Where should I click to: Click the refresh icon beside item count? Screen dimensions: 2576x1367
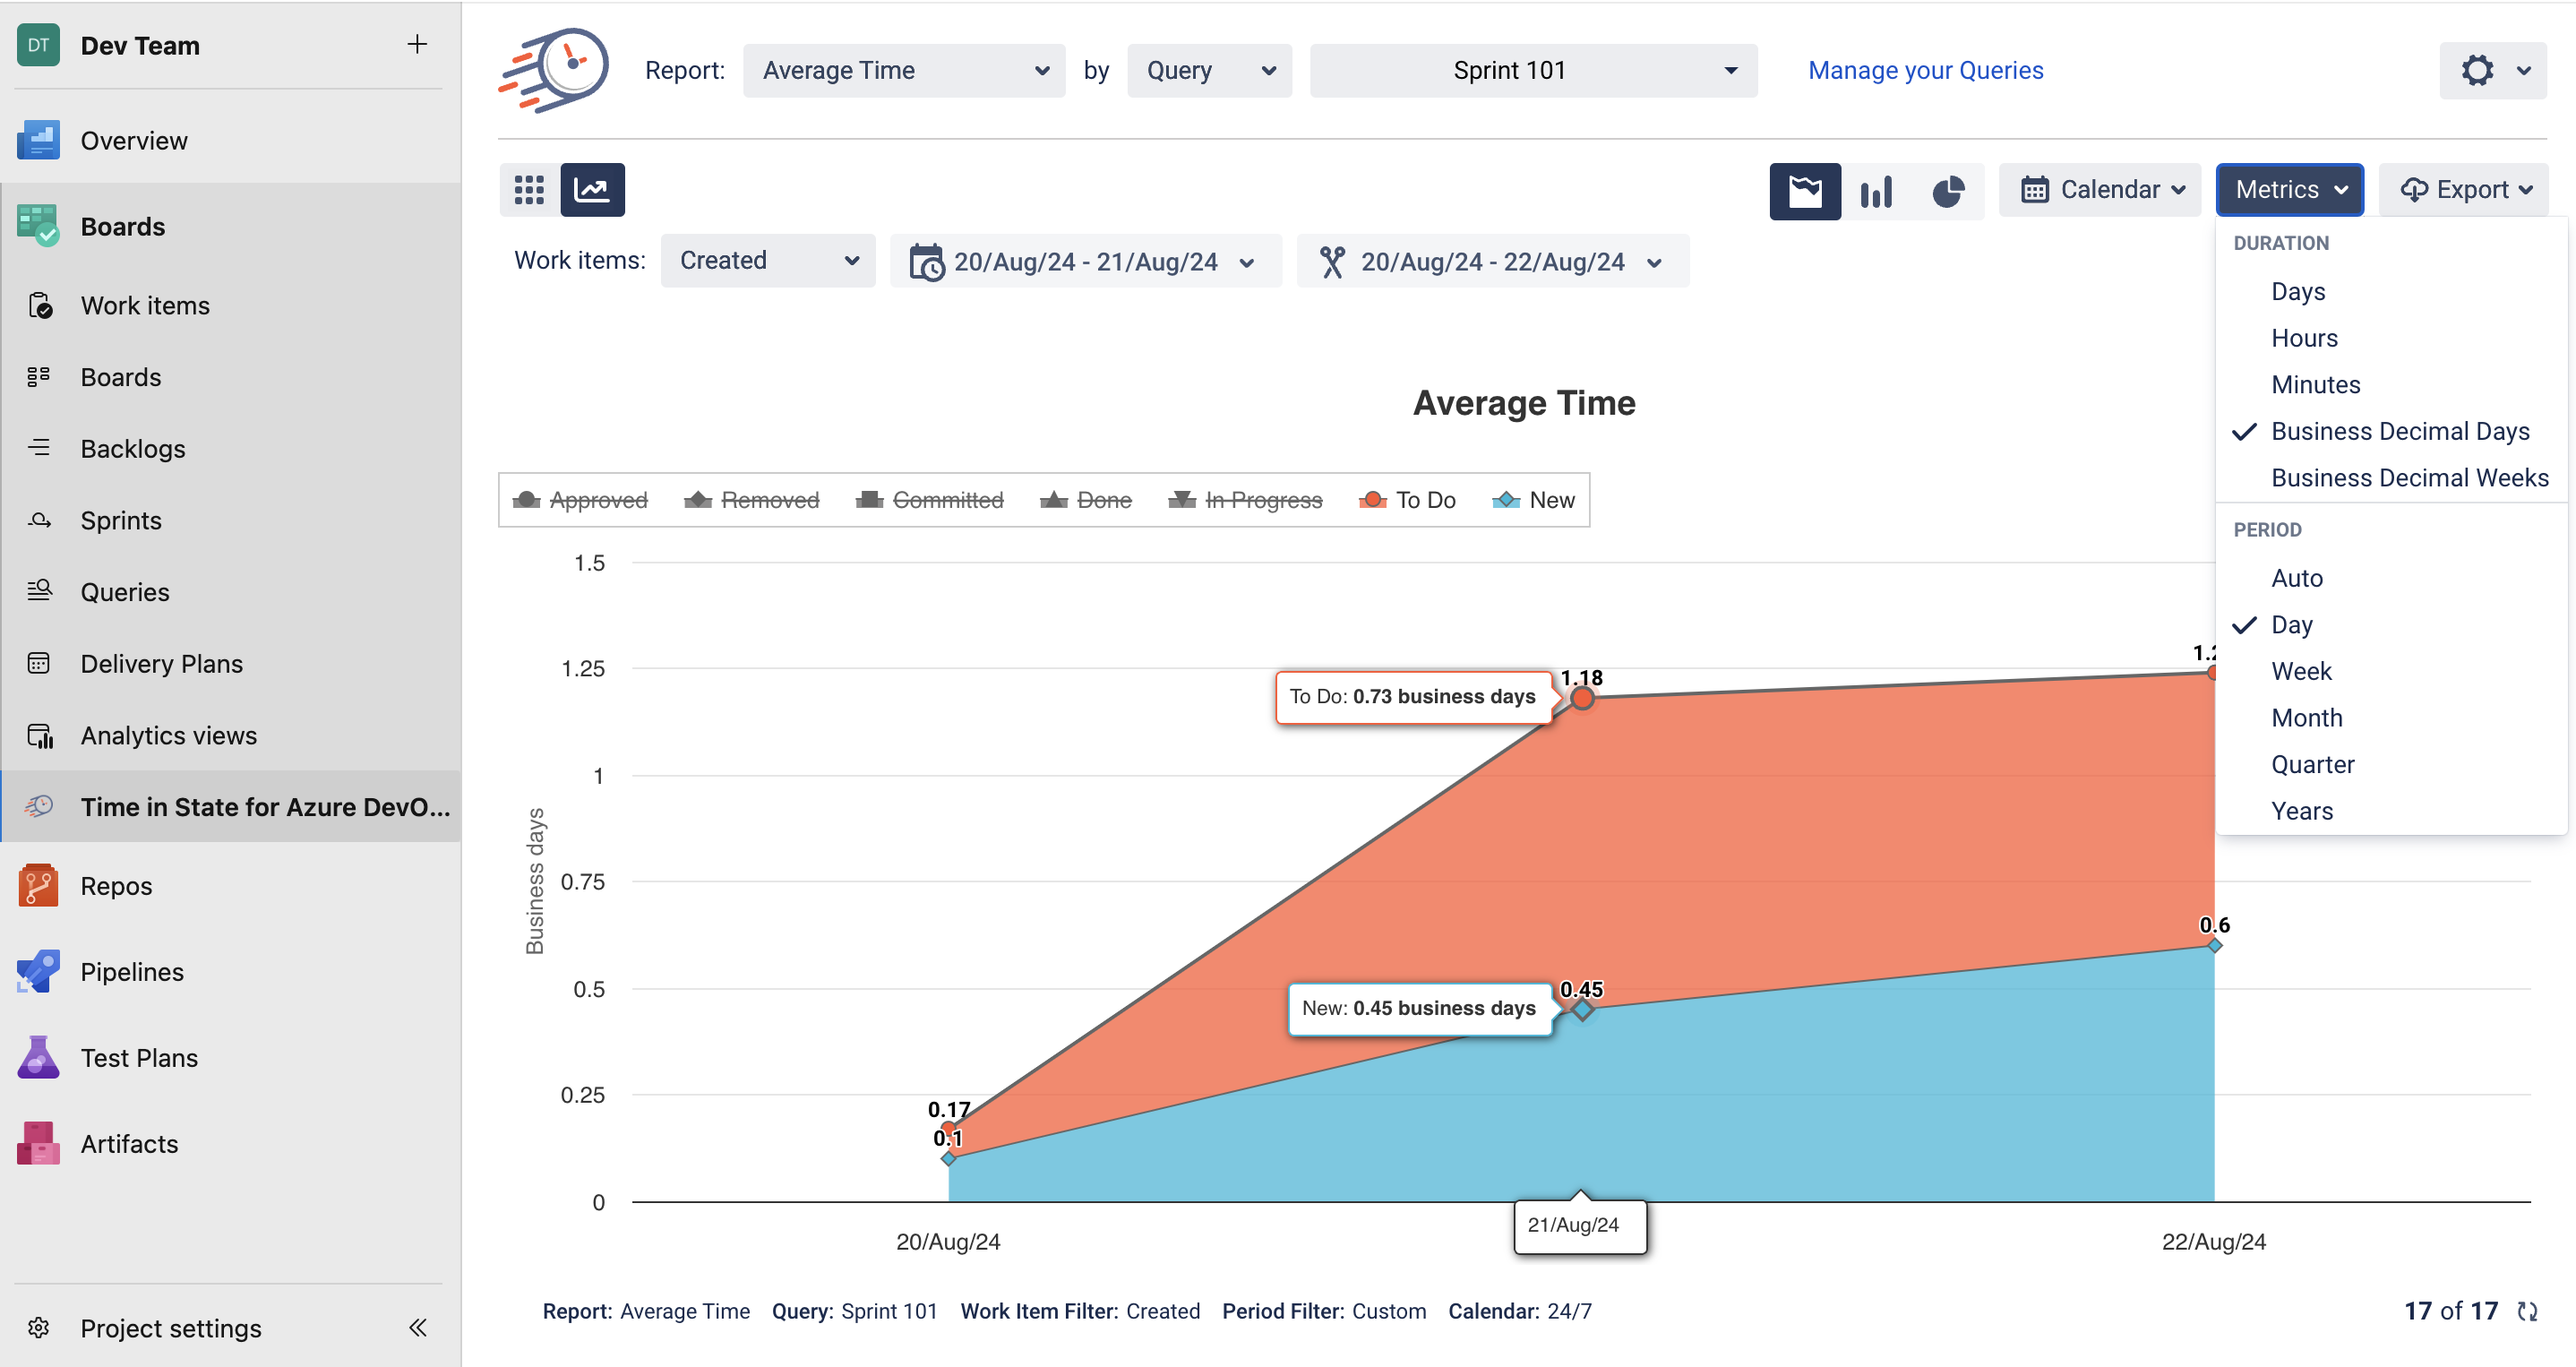click(x=2527, y=1311)
